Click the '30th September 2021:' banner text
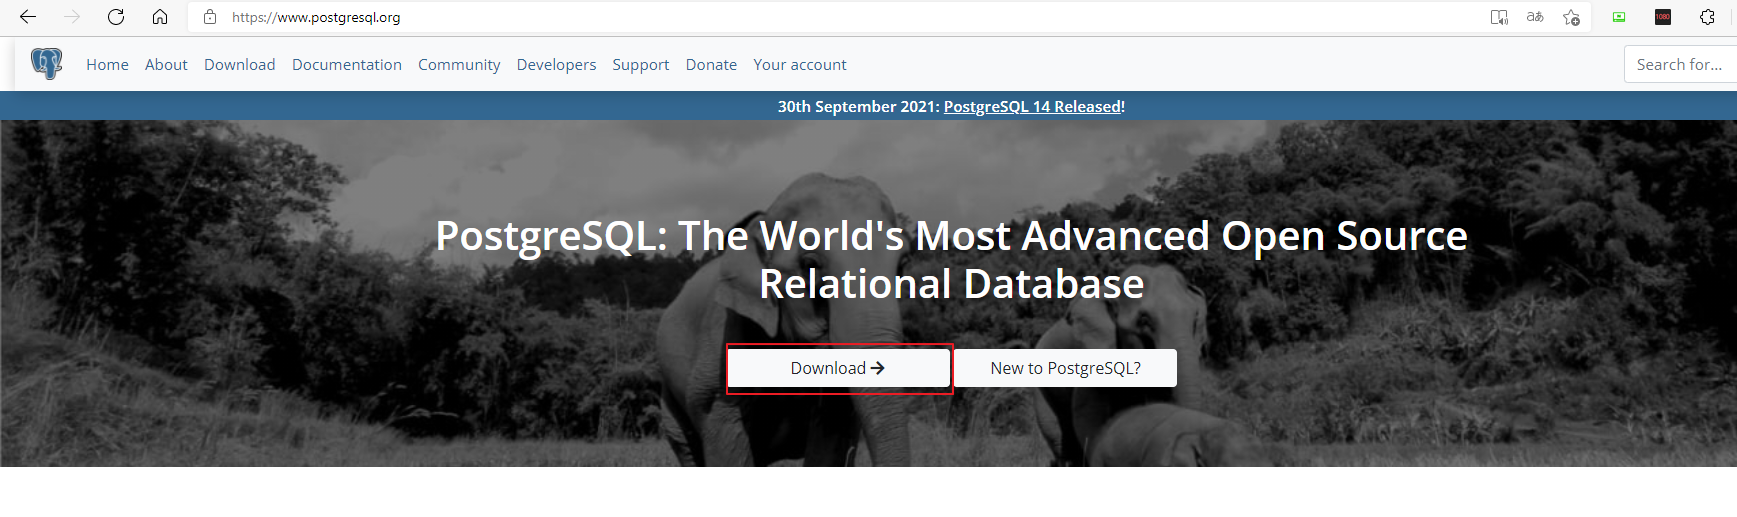 click(859, 106)
